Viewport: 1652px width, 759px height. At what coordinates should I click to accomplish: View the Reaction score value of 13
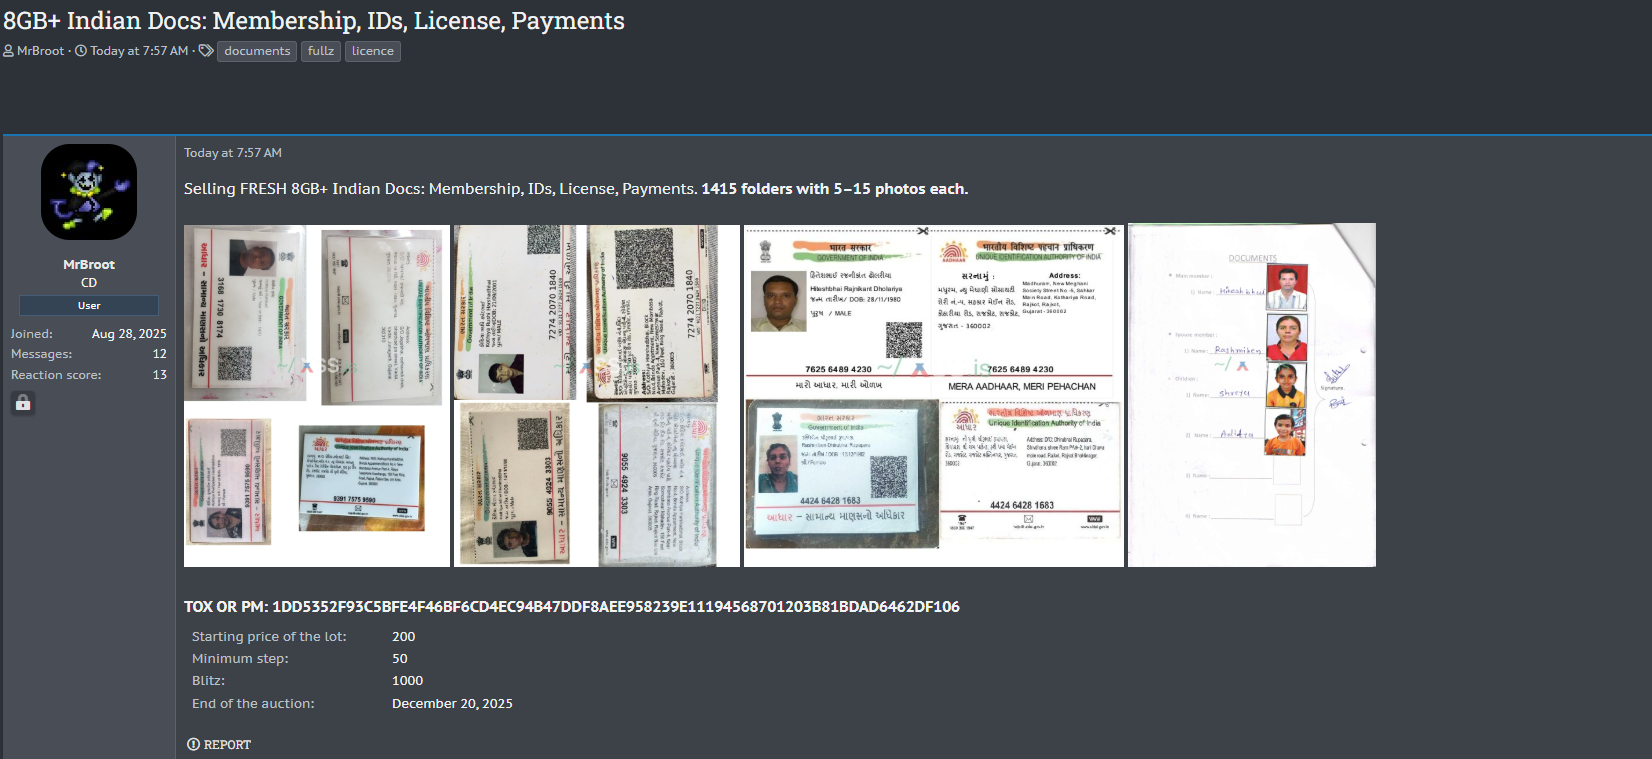pyautogui.click(x=159, y=375)
